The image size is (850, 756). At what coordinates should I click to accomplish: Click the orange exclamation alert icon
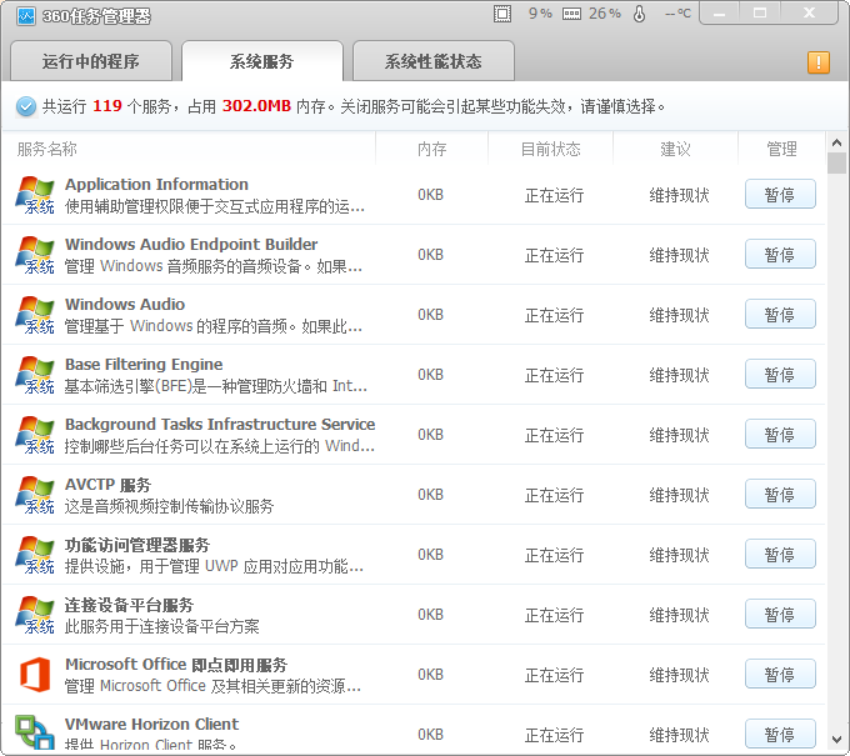pos(818,62)
